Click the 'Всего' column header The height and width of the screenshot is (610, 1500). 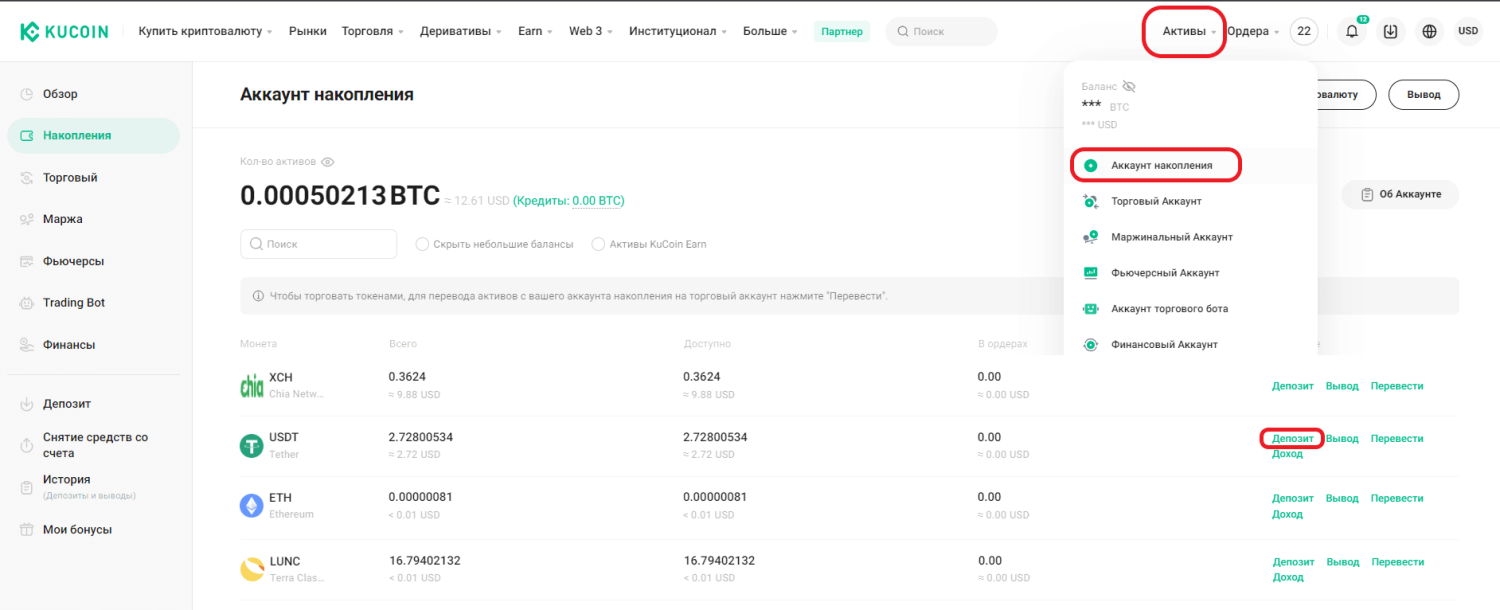[403, 344]
